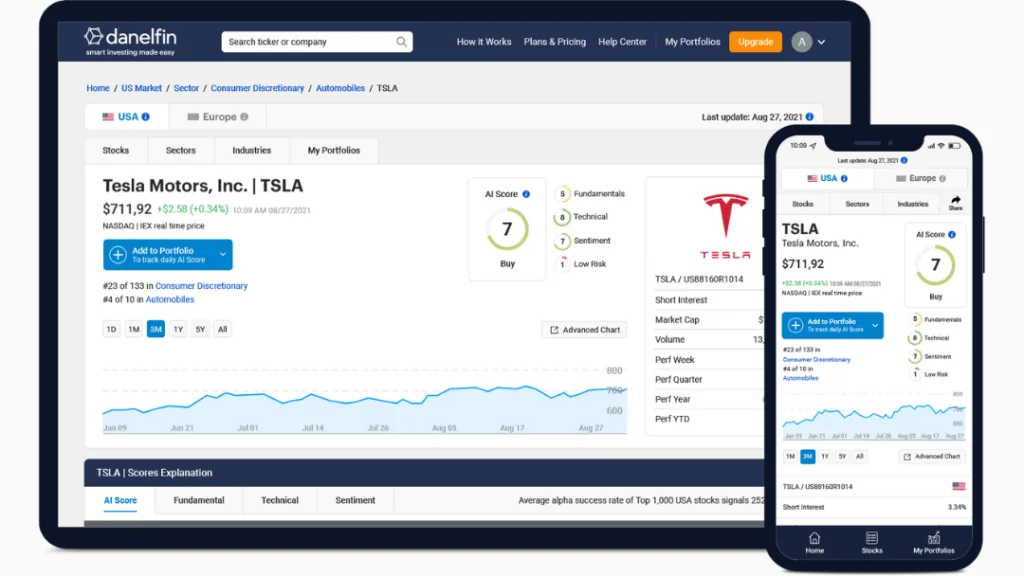Click the Search ticker or company field
Screen dimensions: 1024x576
tap(317, 42)
